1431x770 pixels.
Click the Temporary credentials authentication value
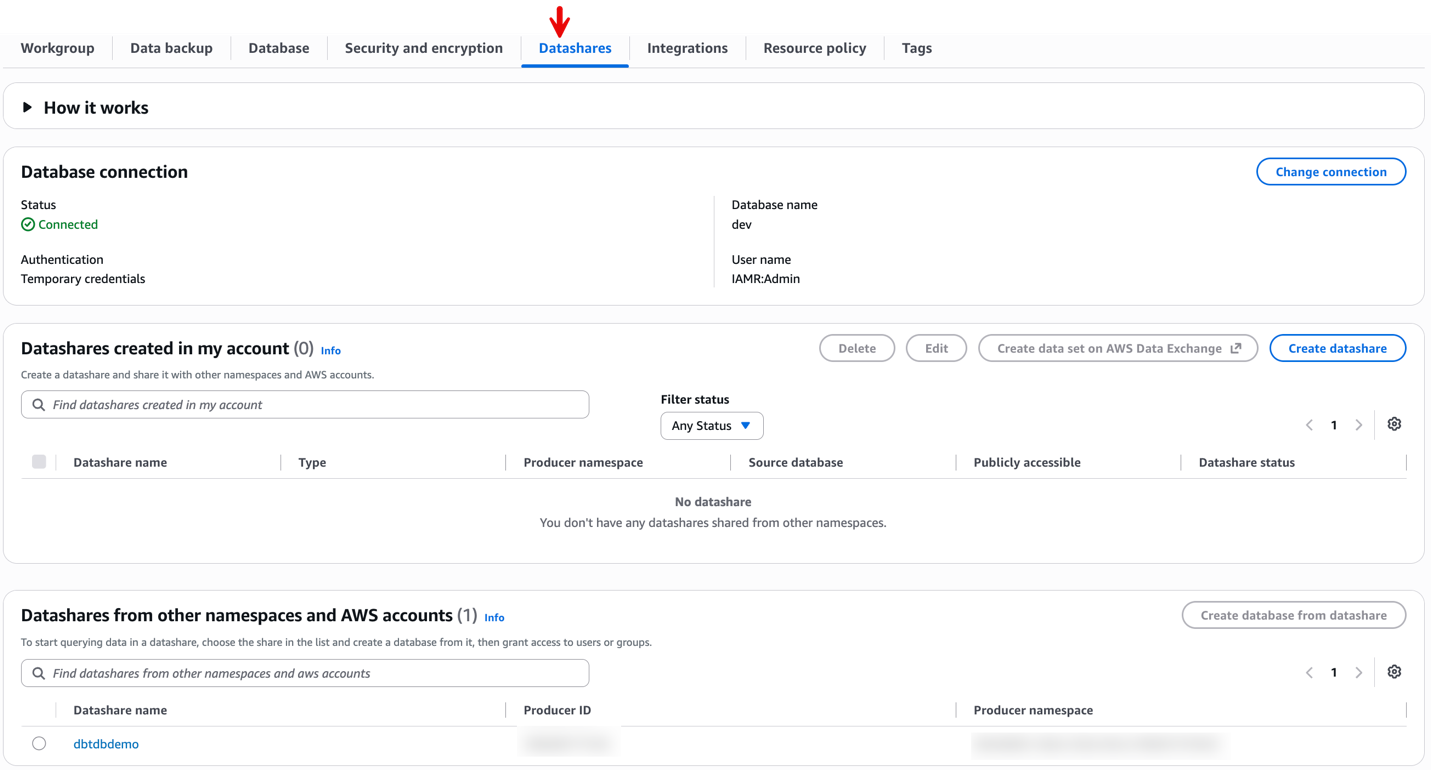tap(83, 279)
